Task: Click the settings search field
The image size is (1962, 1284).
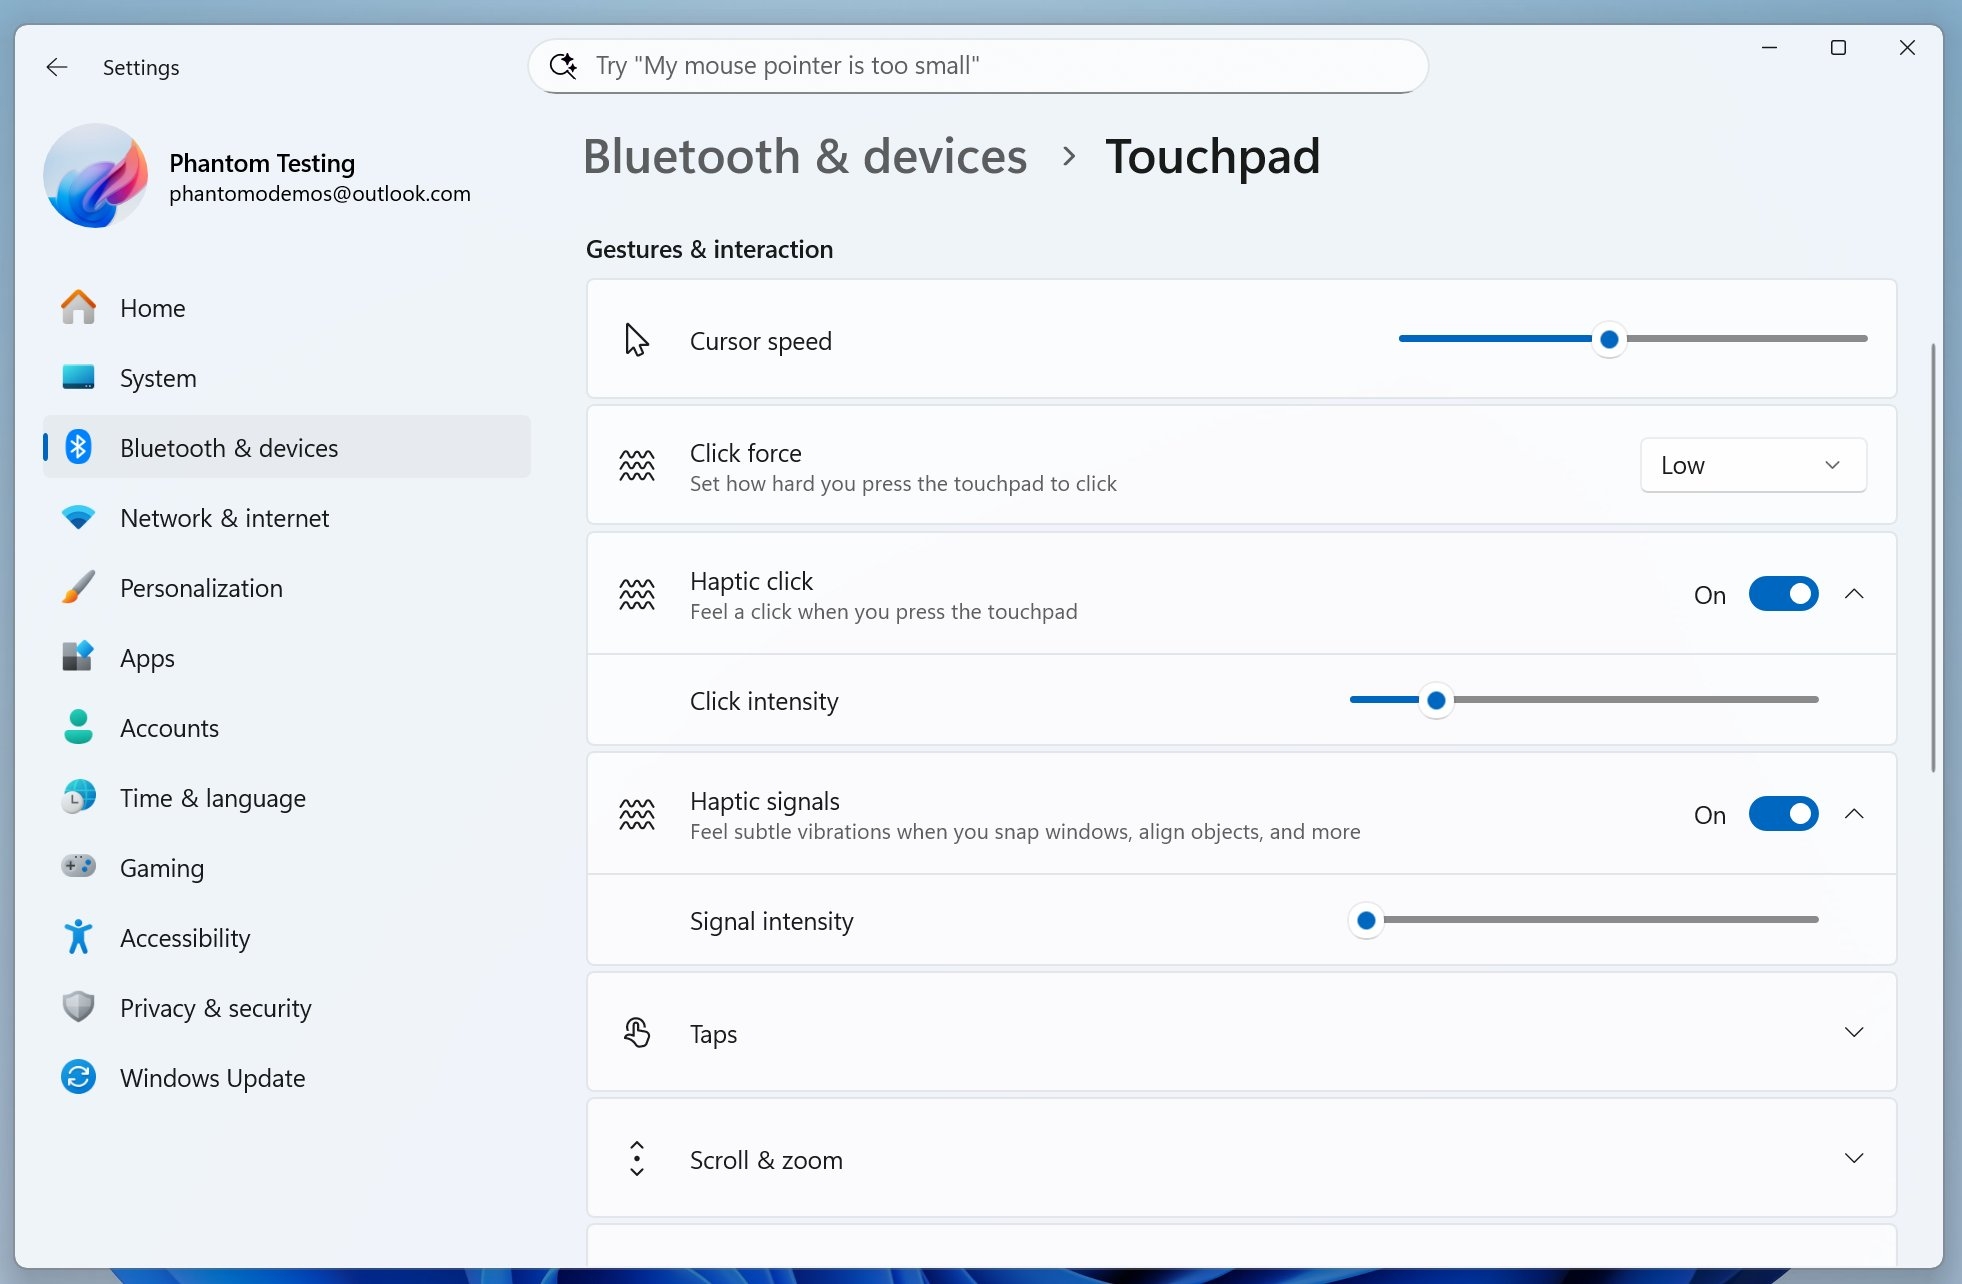Action: click(977, 65)
